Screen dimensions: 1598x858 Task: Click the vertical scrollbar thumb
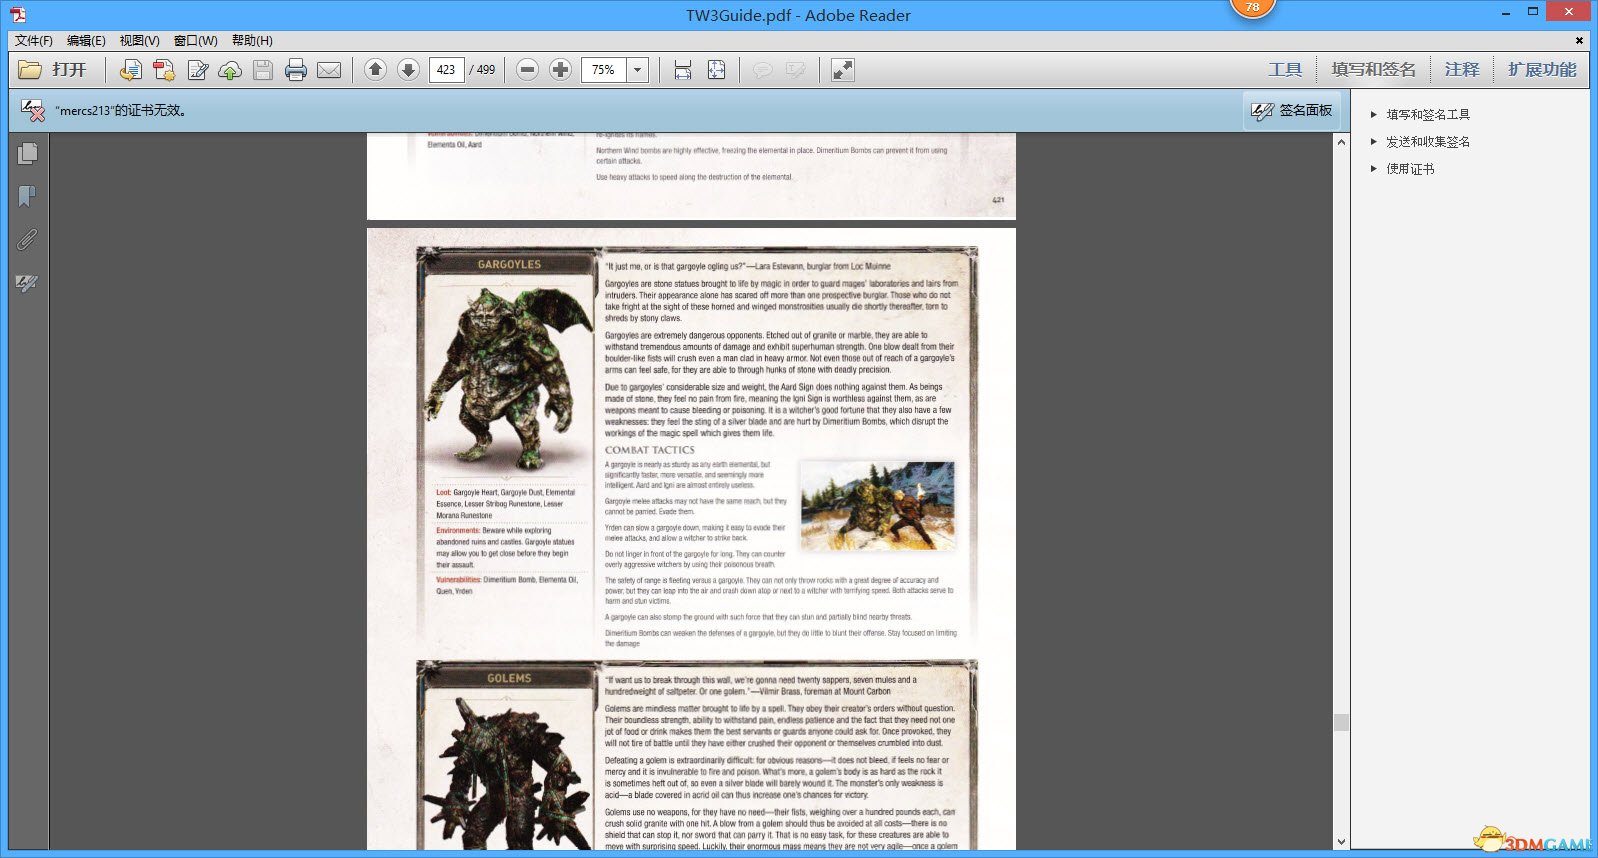point(1341,722)
